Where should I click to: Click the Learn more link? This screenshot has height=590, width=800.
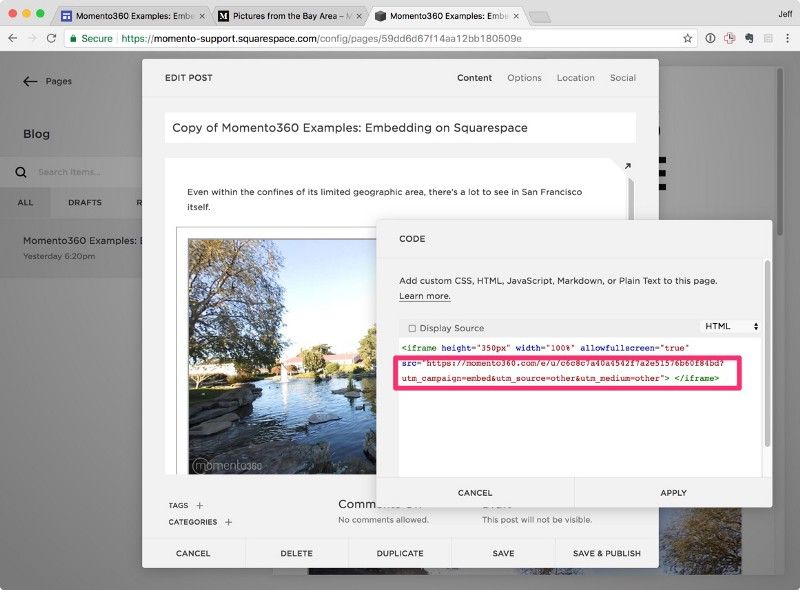pos(424,296)
